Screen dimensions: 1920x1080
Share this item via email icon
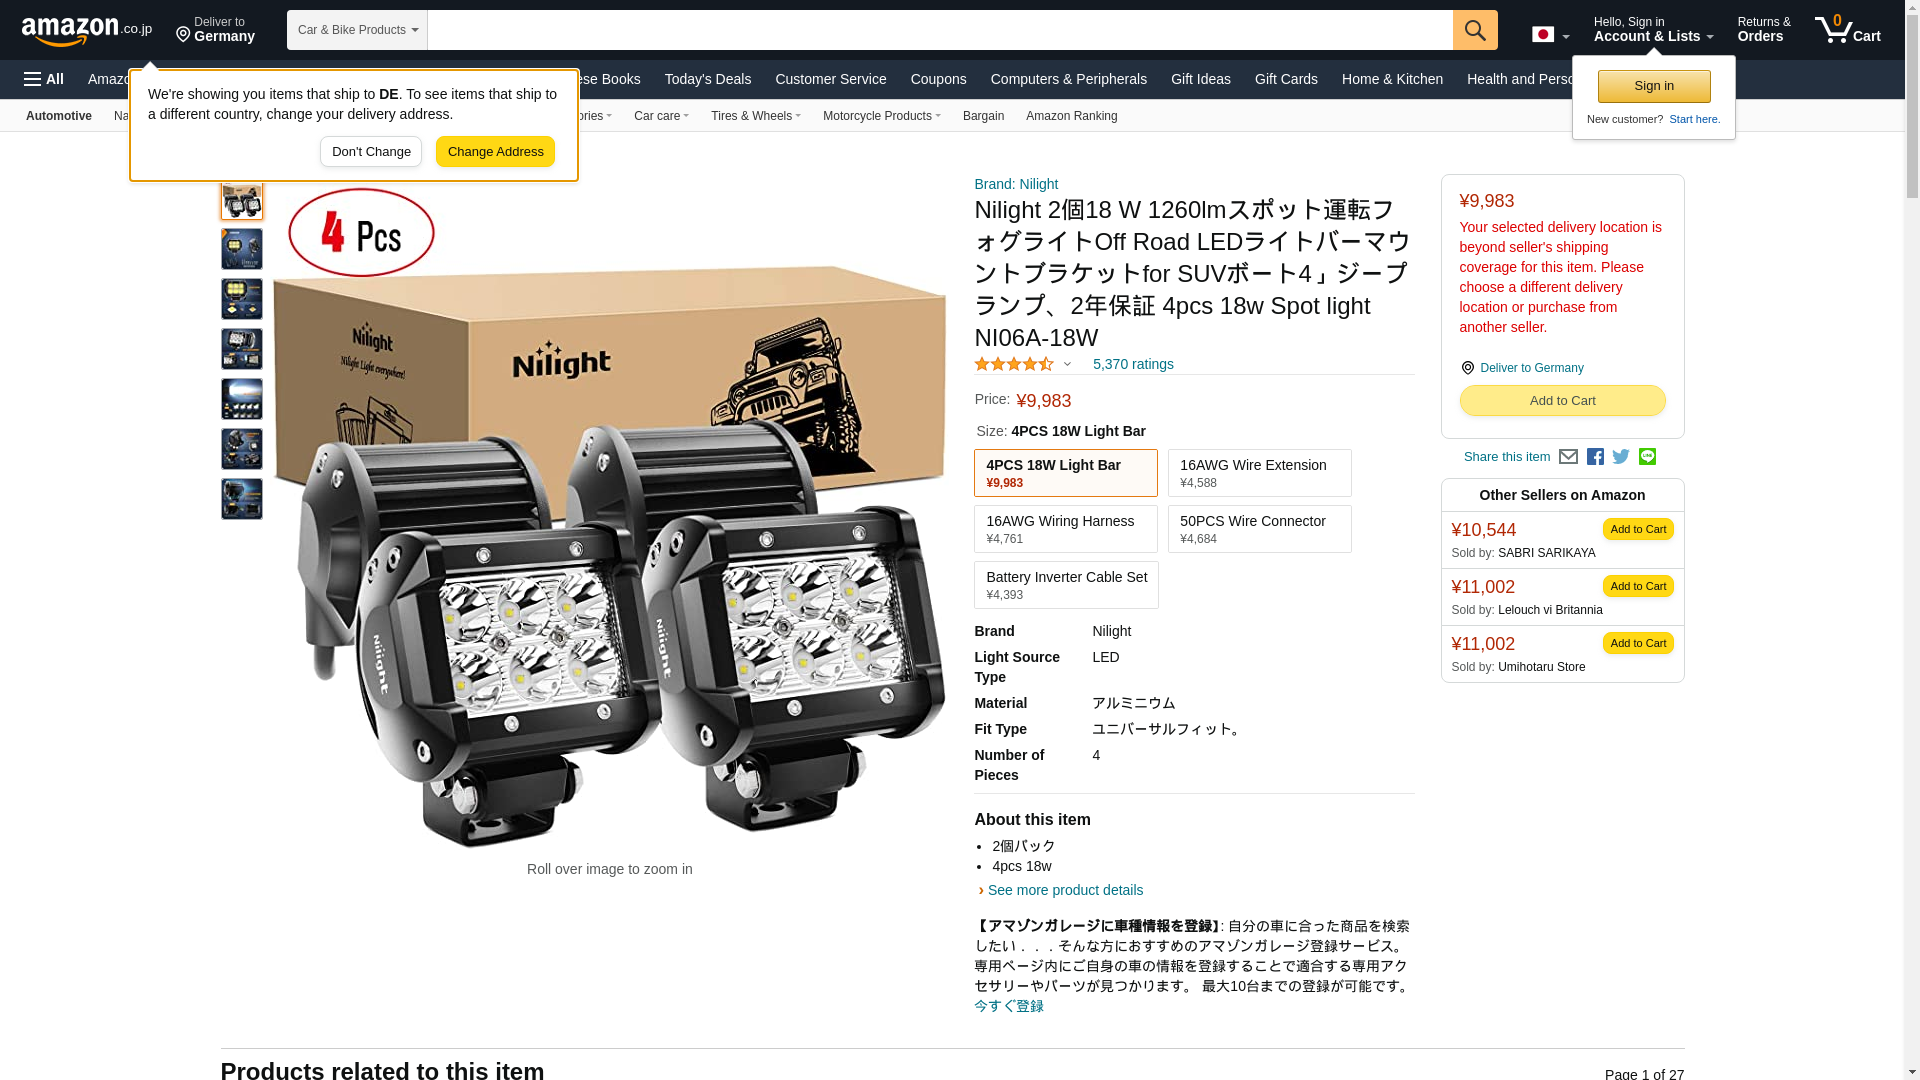click(1568, 457)
